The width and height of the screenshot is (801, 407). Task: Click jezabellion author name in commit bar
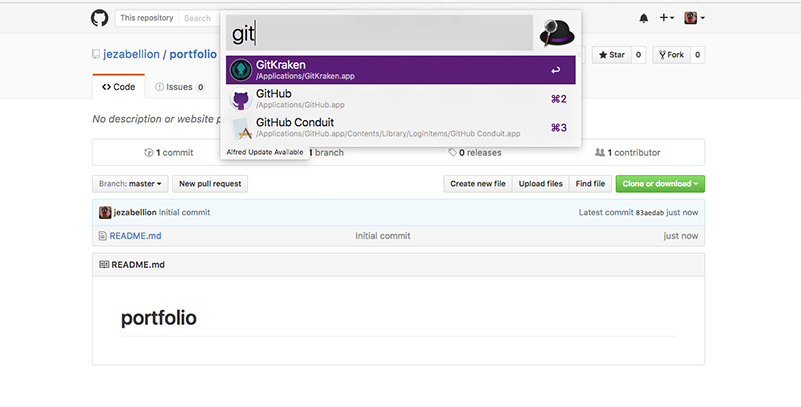[x=135, y=212]
